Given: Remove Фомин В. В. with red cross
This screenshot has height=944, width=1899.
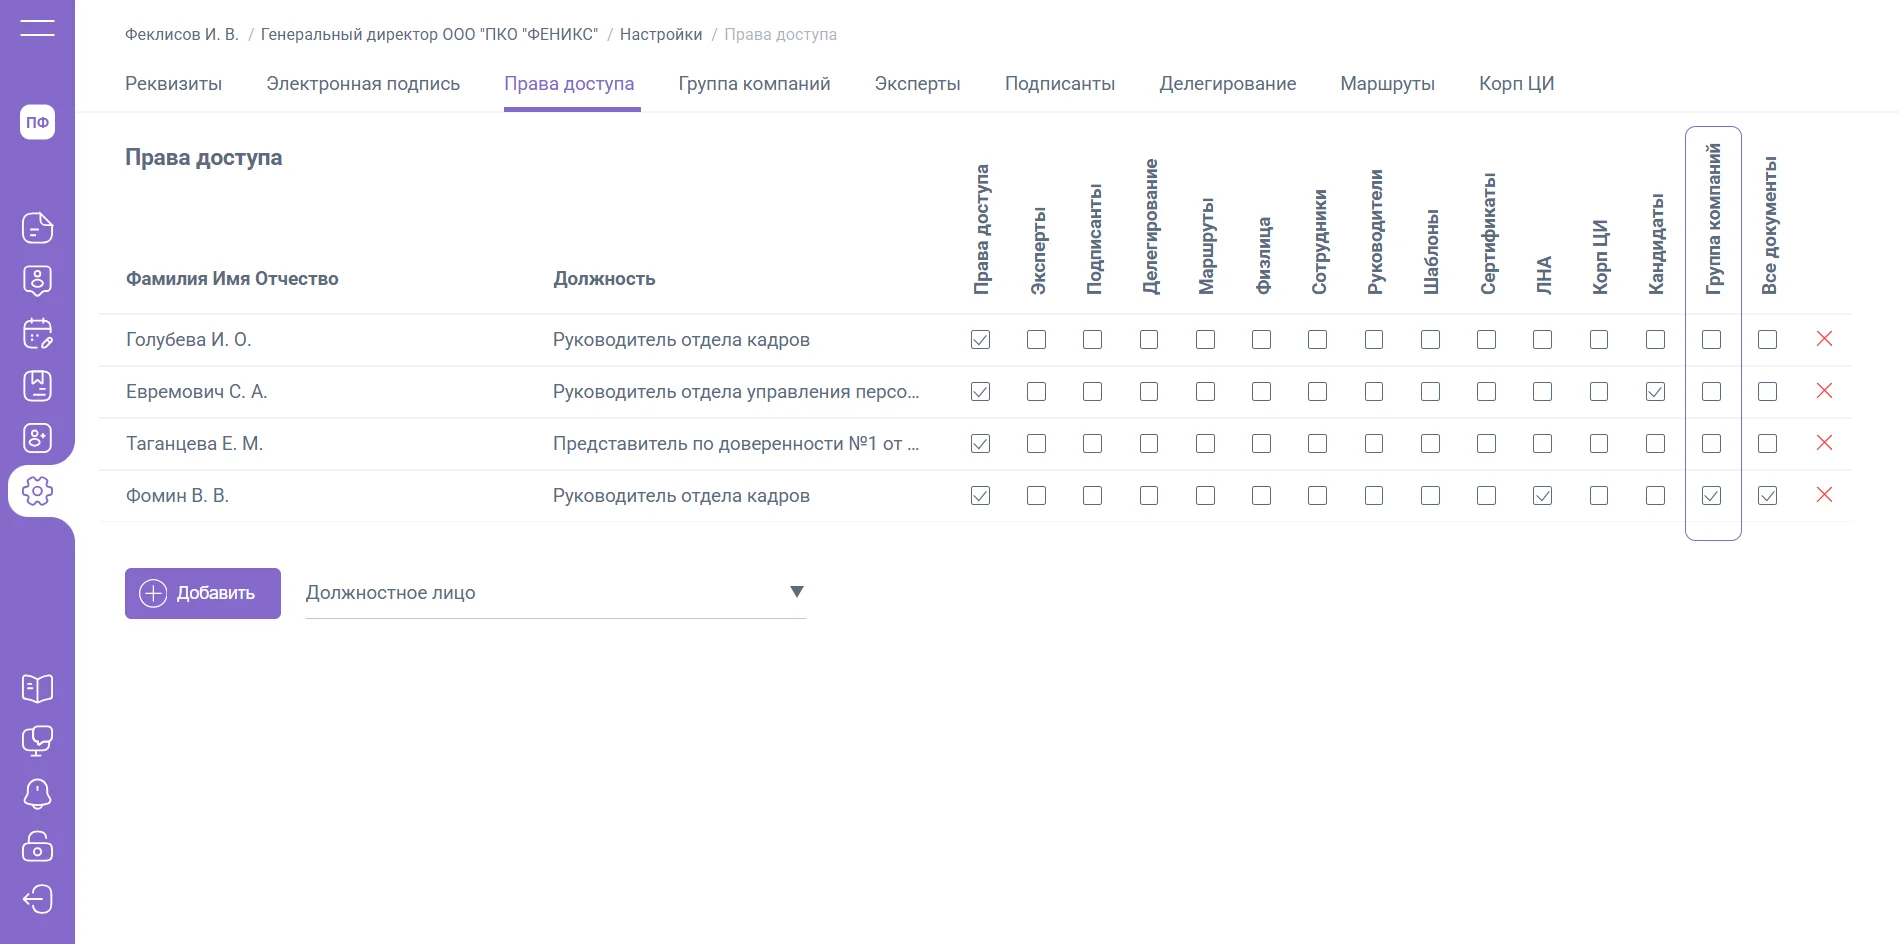Looking at the screenshot, I should pyautogui.click(x=1824, y=495).
